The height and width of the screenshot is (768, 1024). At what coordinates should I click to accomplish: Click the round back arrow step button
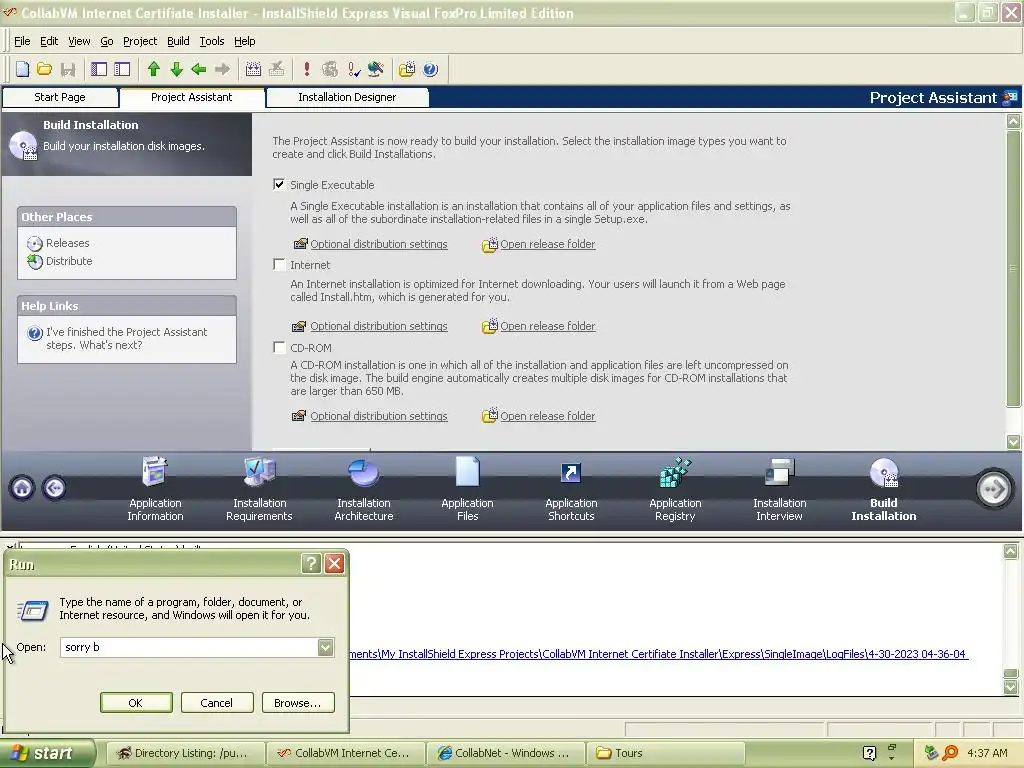[x=54, y=488]
